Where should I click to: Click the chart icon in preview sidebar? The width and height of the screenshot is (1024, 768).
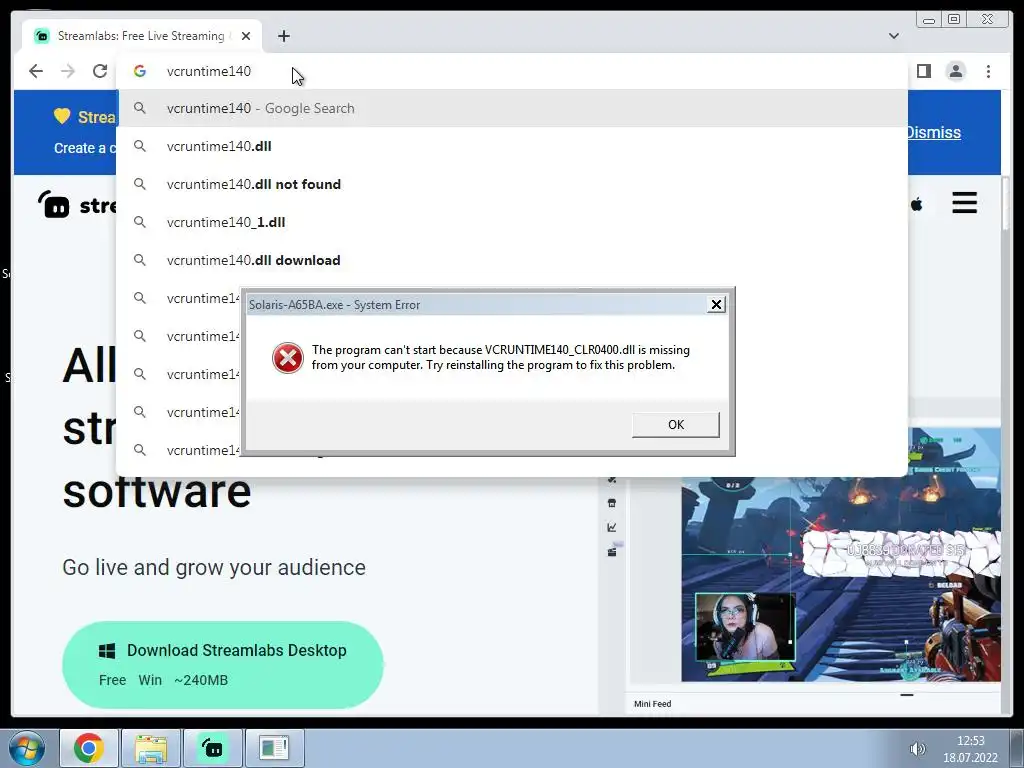(x=612, y=527)
